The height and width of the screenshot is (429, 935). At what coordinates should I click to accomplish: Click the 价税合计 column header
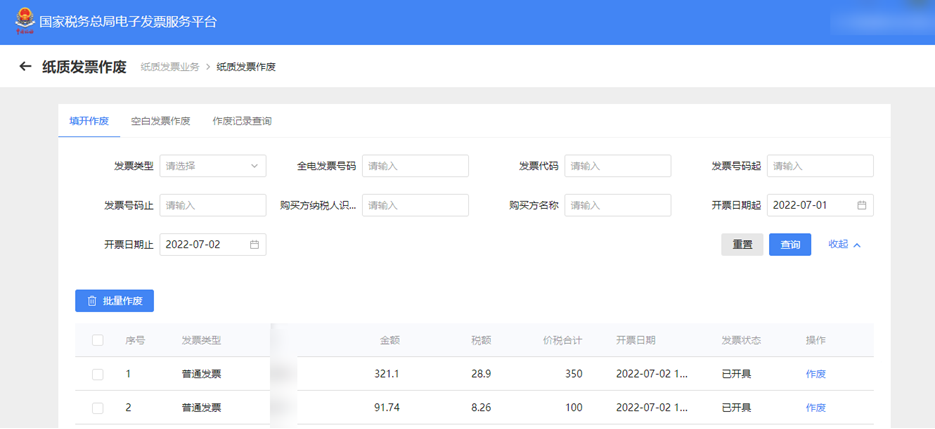tap(562, 341)
